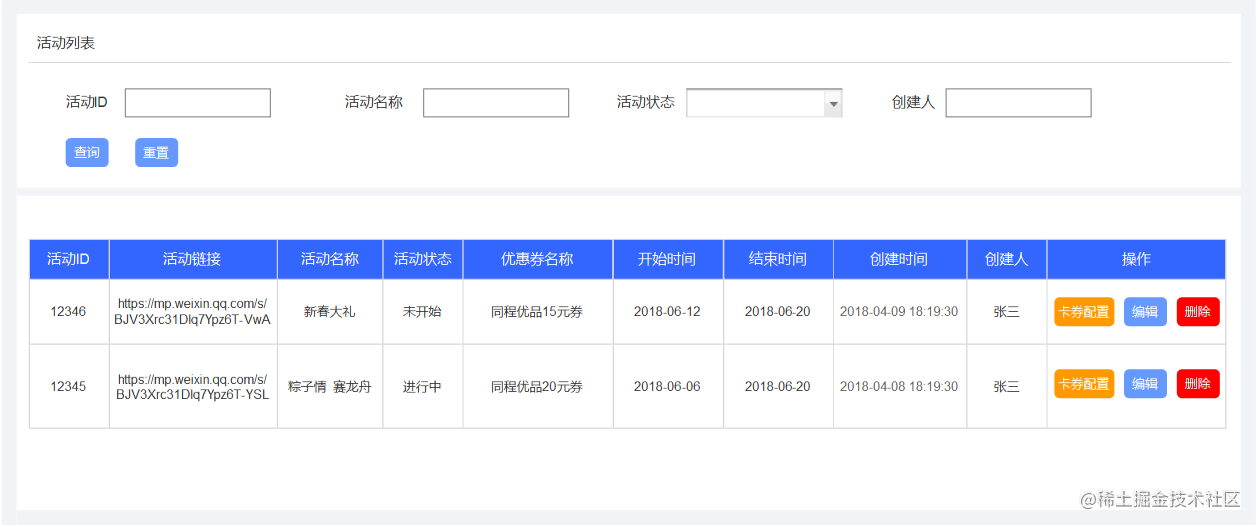The height and width of the screenshot is (527, 1258).
Task: Click the 操作 column header
Action: (1136, 259)
